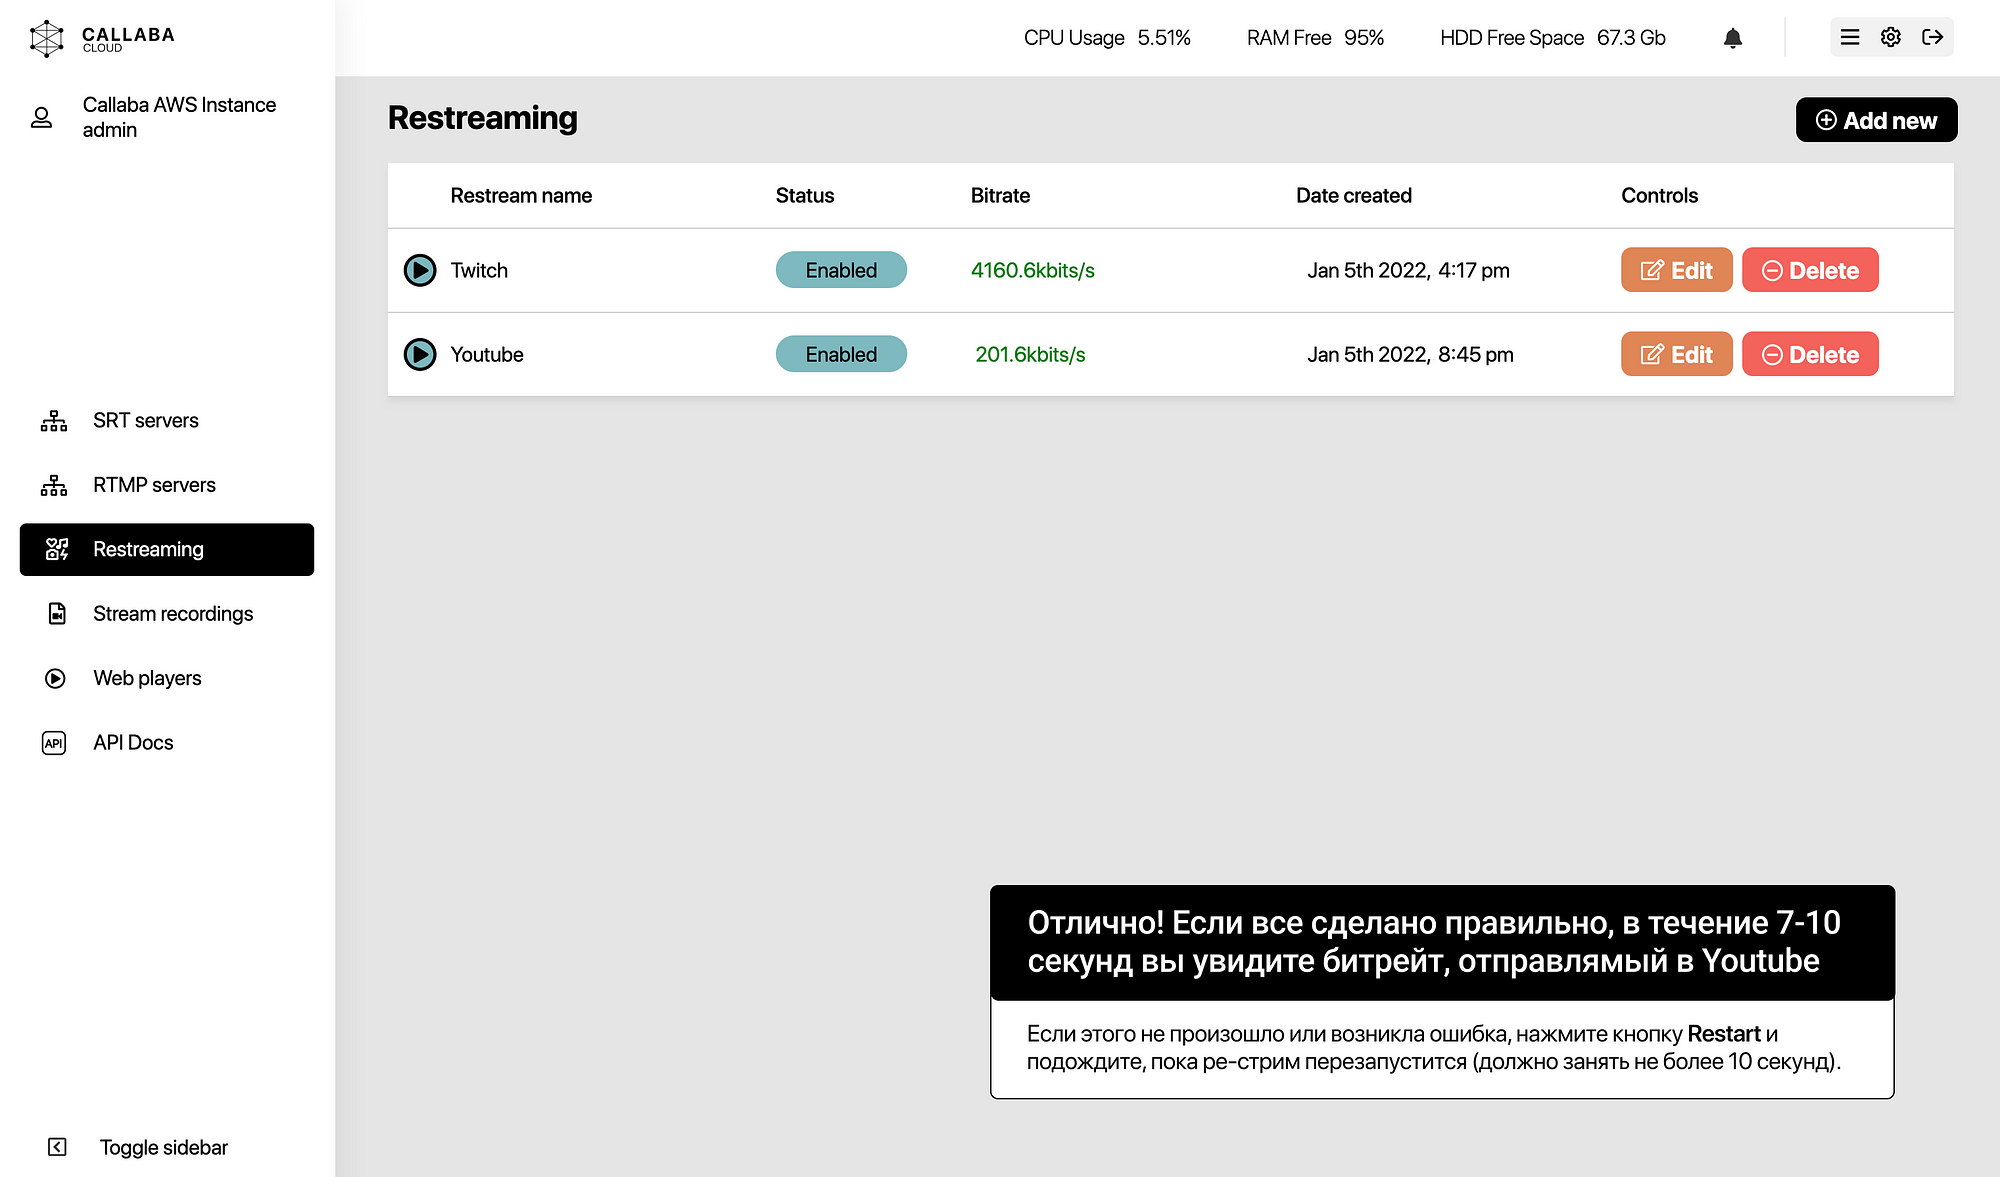Click date Jan 5th 2022, 8:45 pm
The image size is (2000, 1177).
click(1410, 354)
